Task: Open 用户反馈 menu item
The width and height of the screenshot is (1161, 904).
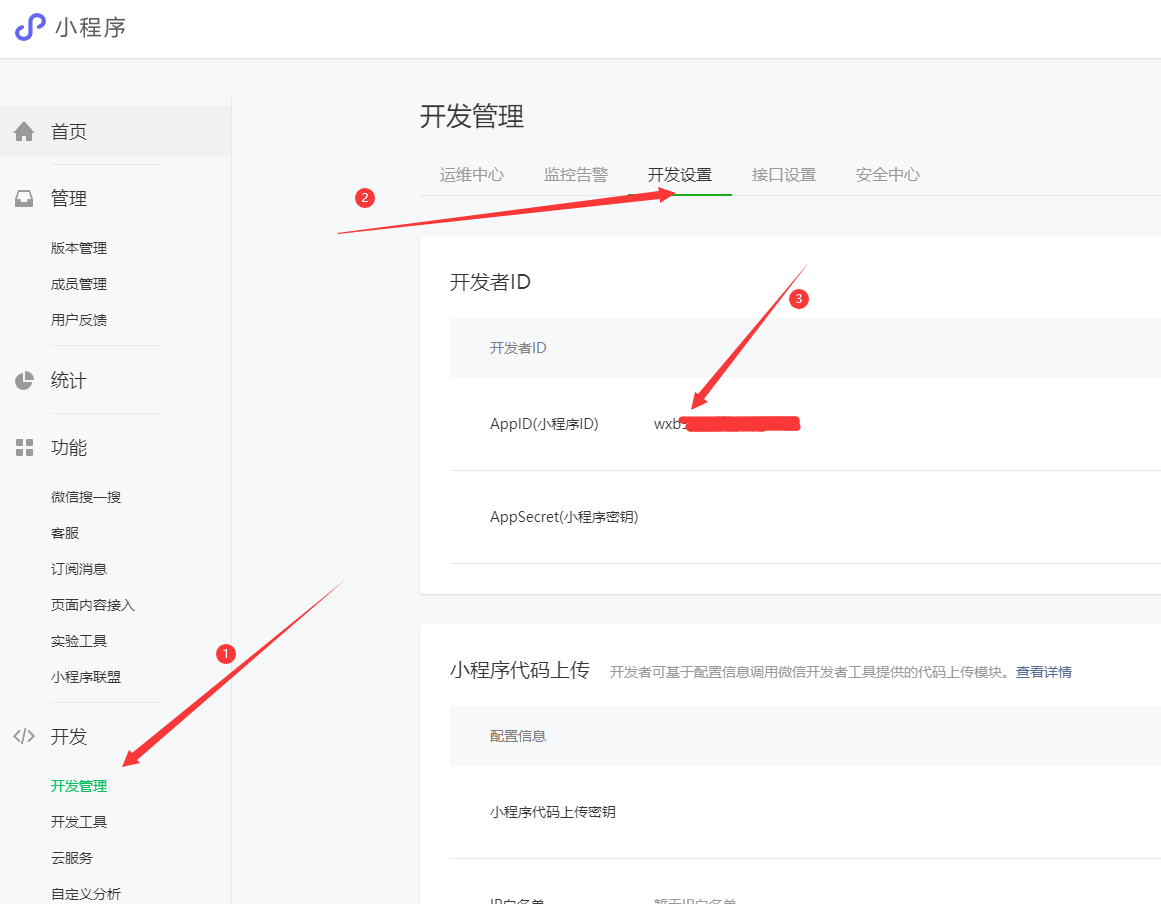Action: pyautogui.click(x=78, y=320)
